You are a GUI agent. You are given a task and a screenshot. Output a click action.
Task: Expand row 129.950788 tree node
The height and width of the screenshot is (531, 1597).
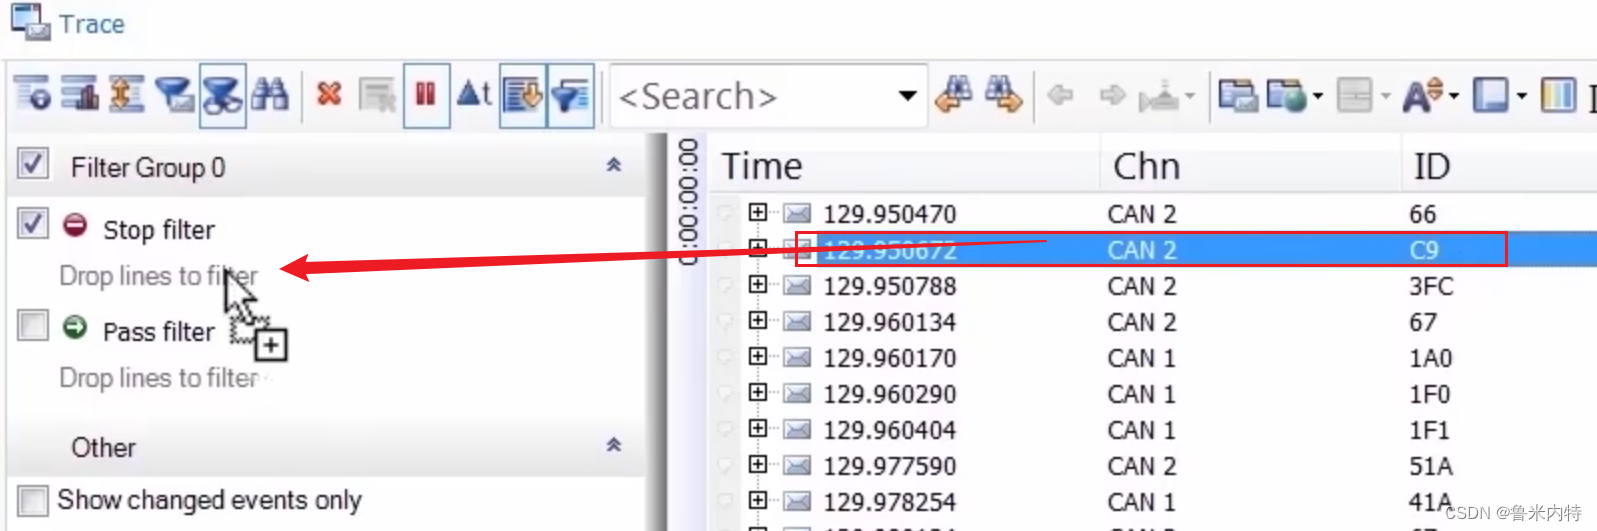758,284
